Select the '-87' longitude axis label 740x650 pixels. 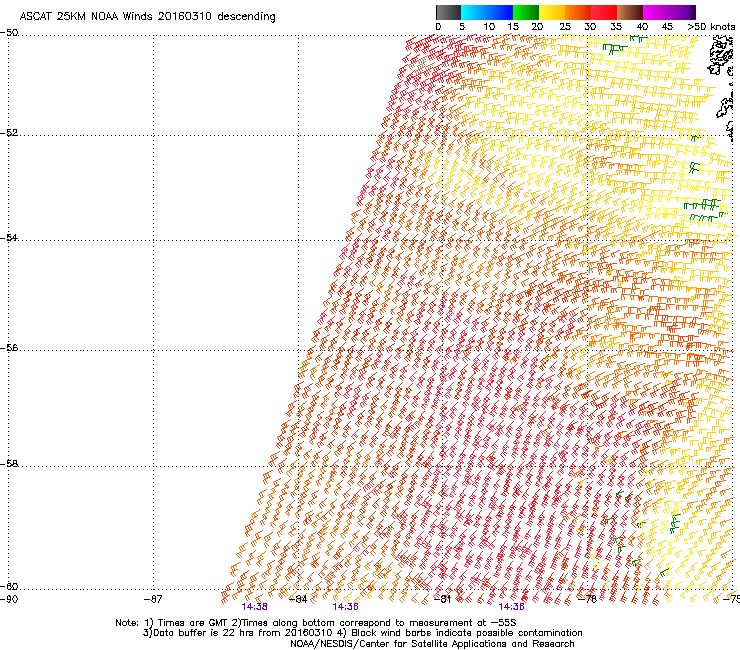click(x=153, y=599)
